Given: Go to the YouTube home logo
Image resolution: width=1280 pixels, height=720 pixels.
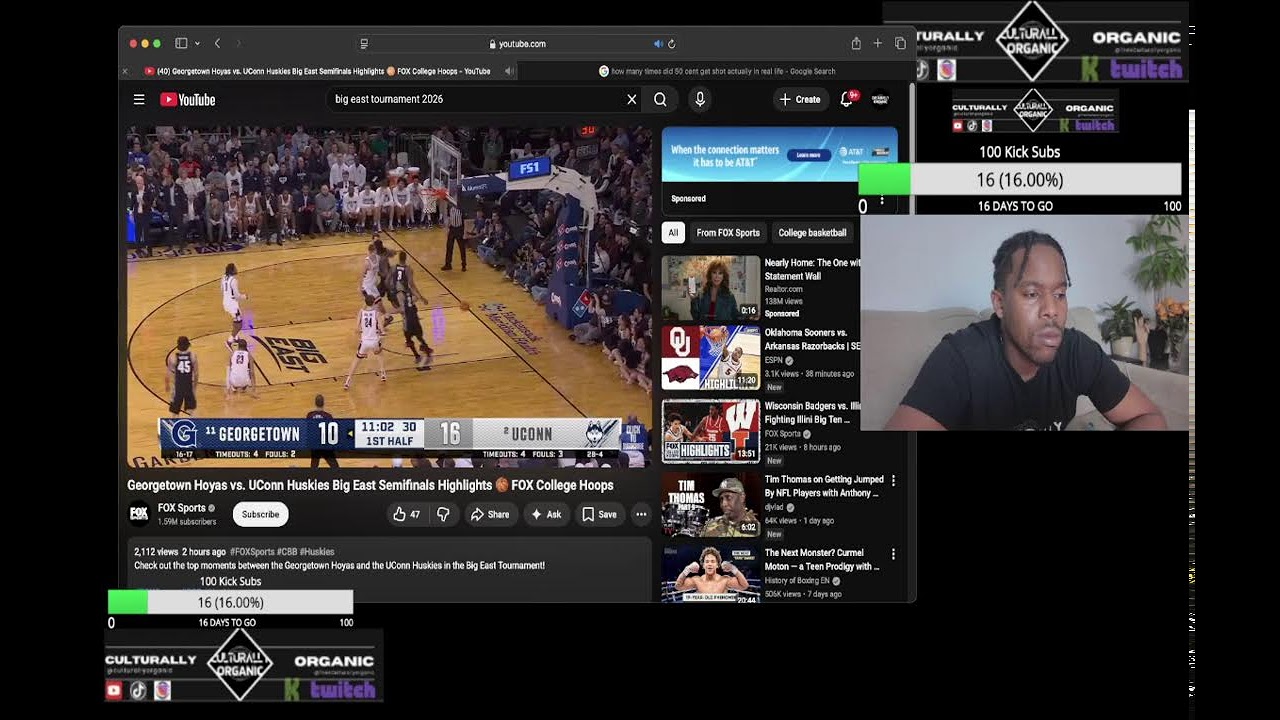Looking at the screenshot, I should point(187,99).
